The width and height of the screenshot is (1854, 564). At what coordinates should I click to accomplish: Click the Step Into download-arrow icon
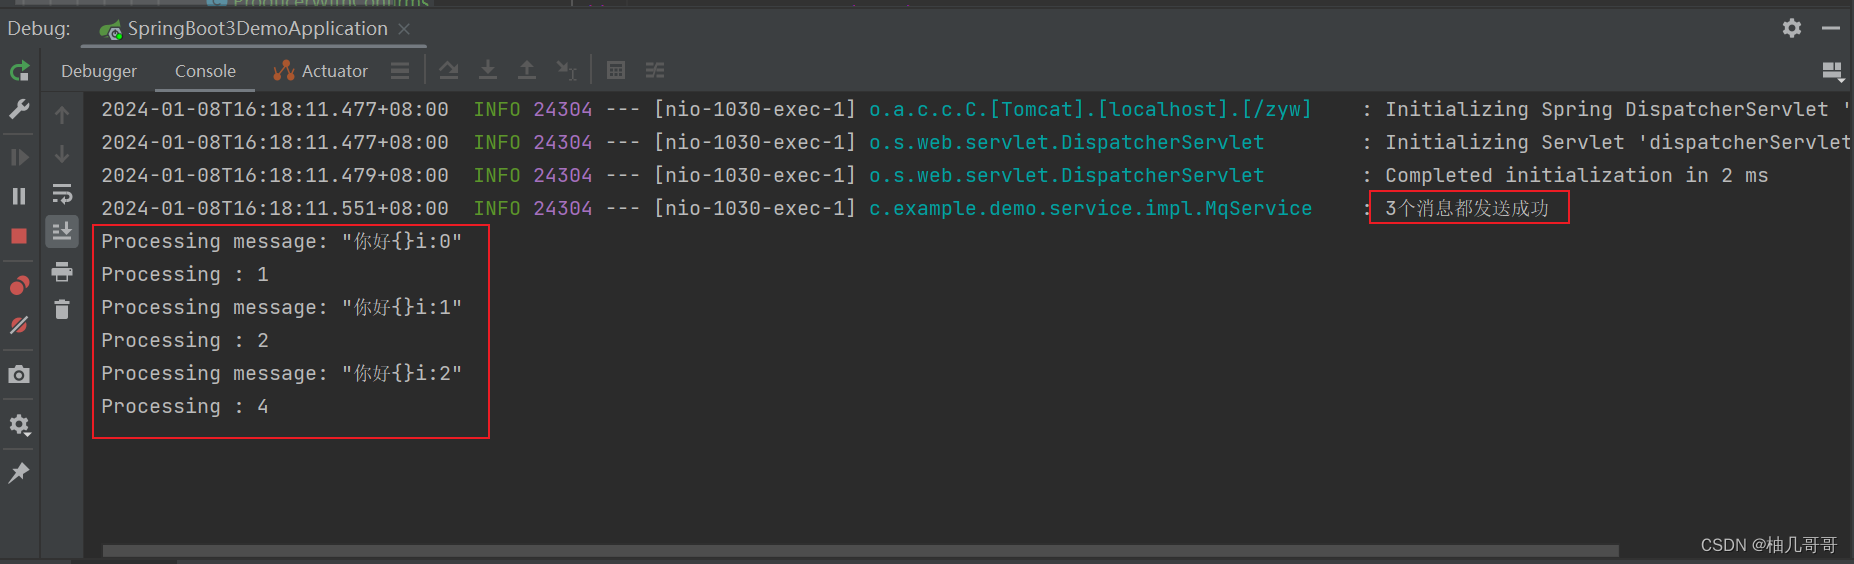coord(488,70)
